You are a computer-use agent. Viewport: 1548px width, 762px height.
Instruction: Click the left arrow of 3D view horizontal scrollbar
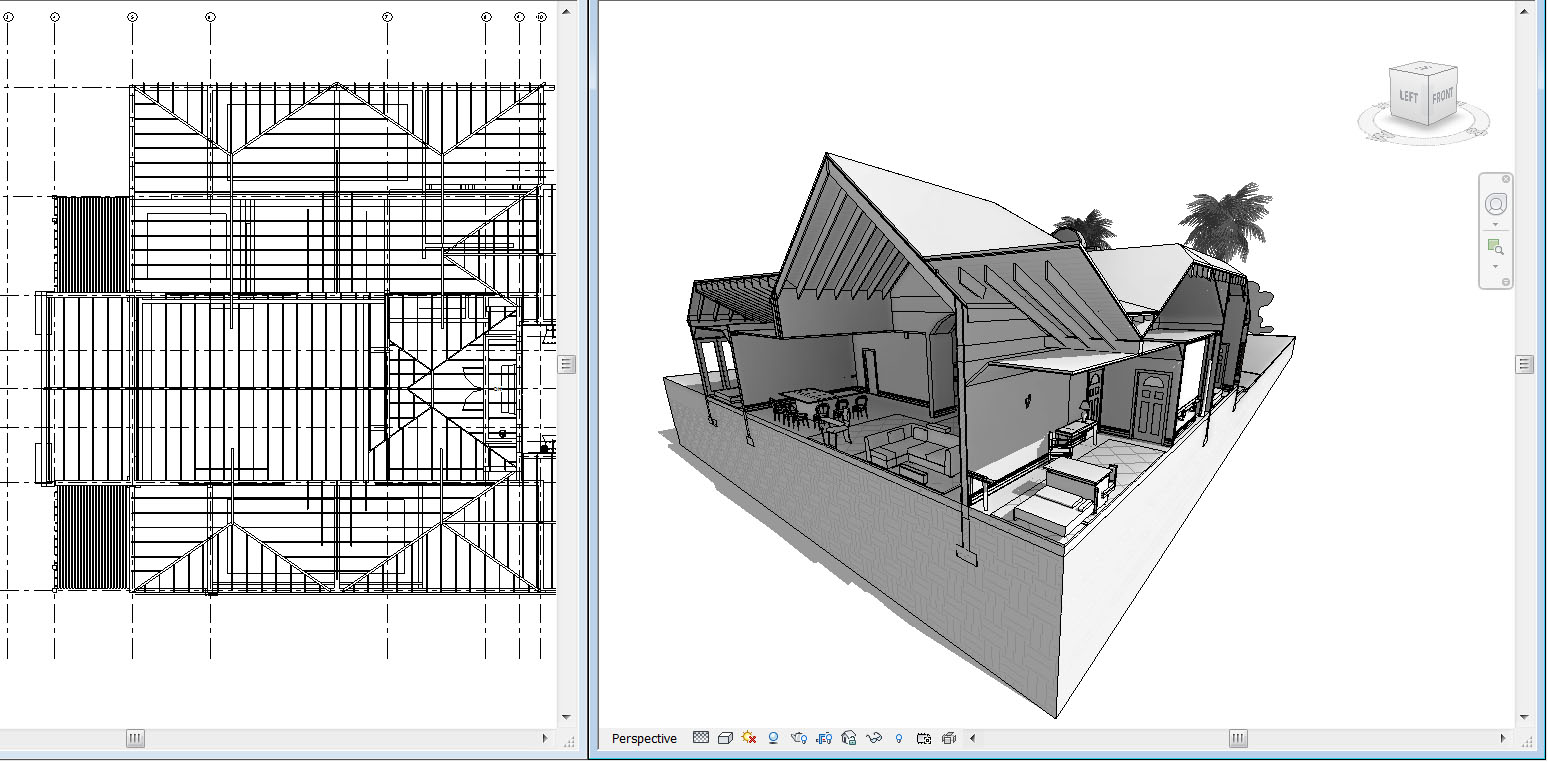(x=972, y=739)
